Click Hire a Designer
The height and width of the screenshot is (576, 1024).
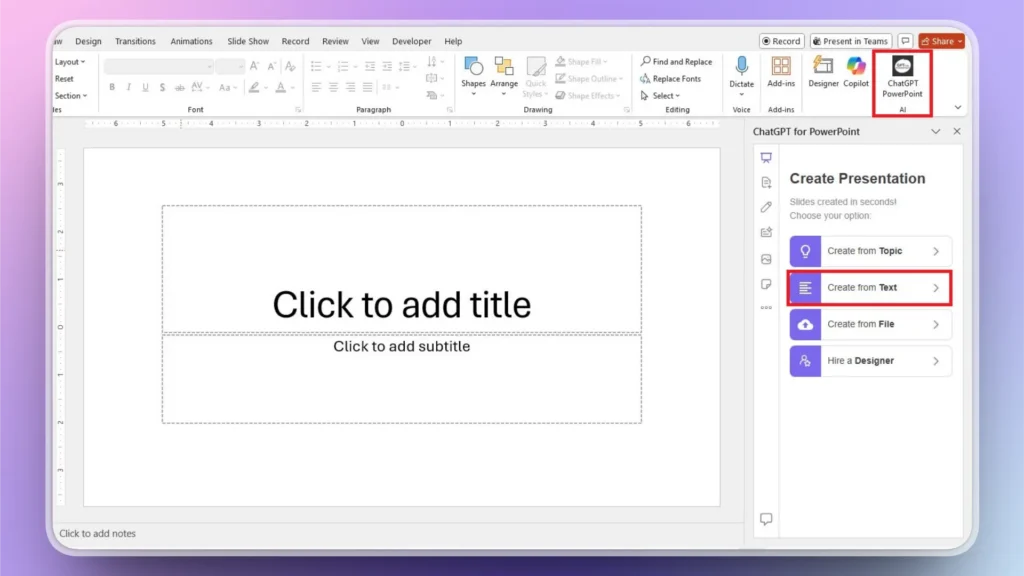pos(869,361)
